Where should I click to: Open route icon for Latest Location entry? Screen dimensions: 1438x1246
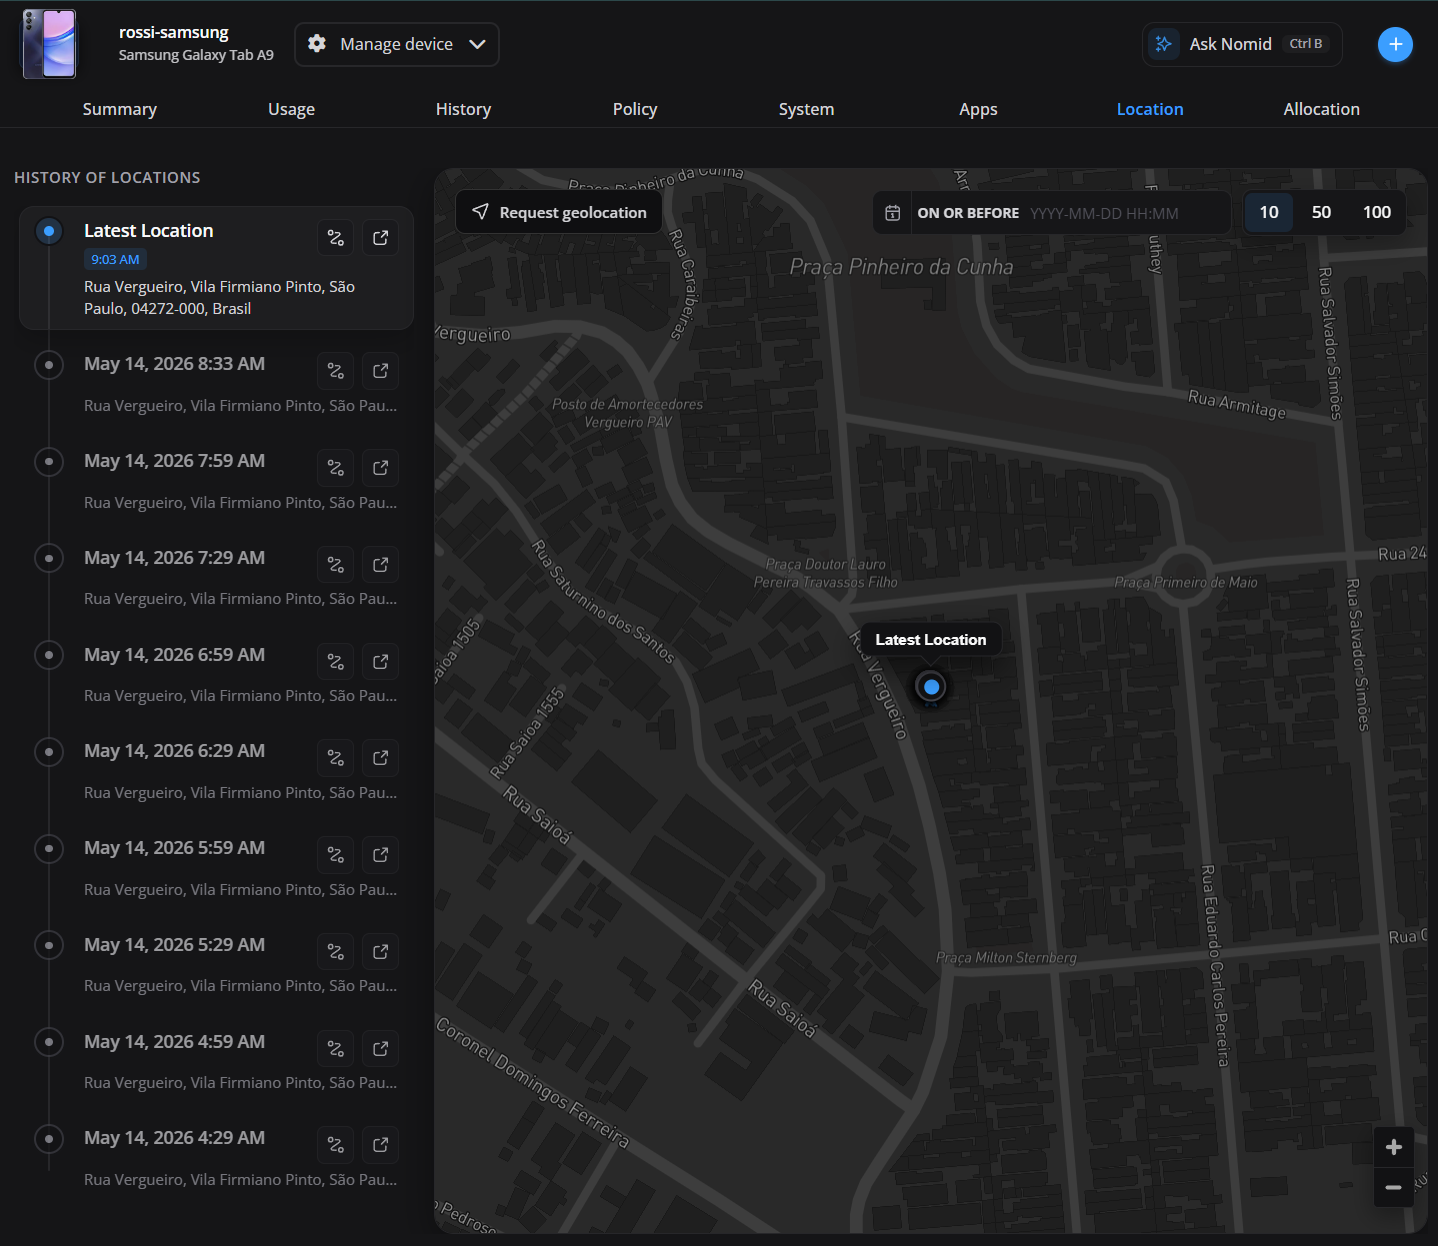coord(336,238)
